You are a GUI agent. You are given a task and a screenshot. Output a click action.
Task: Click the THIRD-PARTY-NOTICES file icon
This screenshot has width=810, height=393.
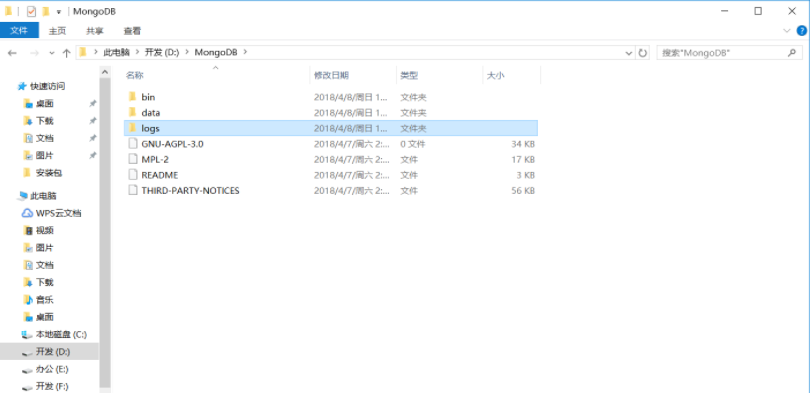[x=133, y=190]
